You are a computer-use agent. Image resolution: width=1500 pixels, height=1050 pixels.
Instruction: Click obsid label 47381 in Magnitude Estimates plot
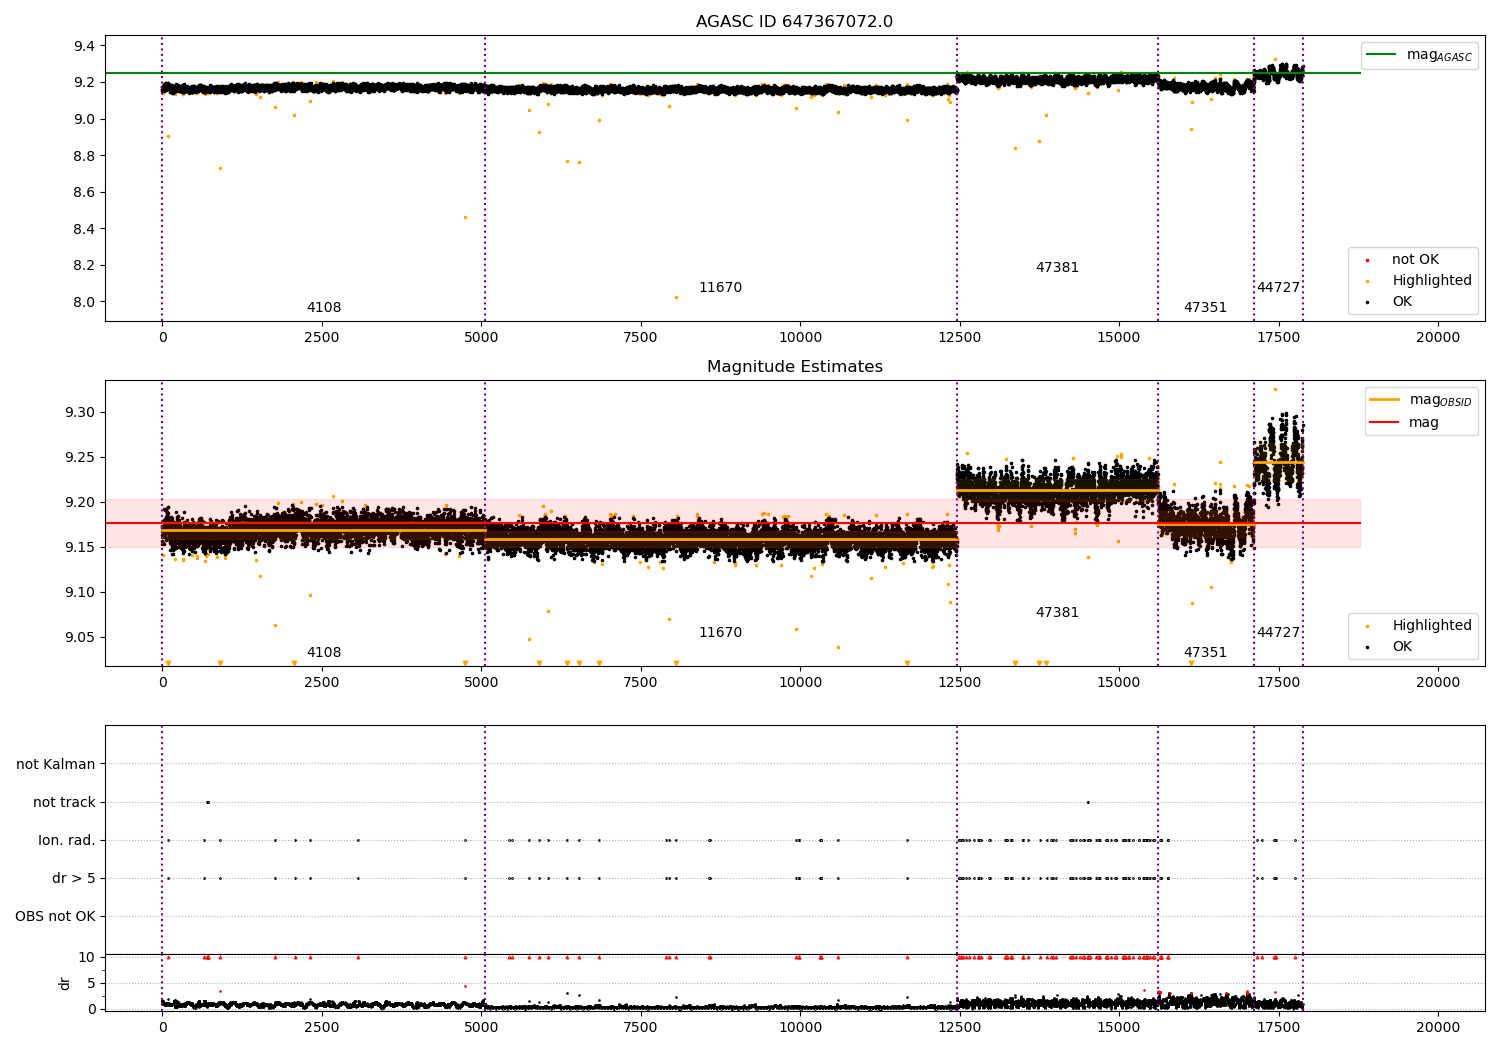(x=1057, y=613)
